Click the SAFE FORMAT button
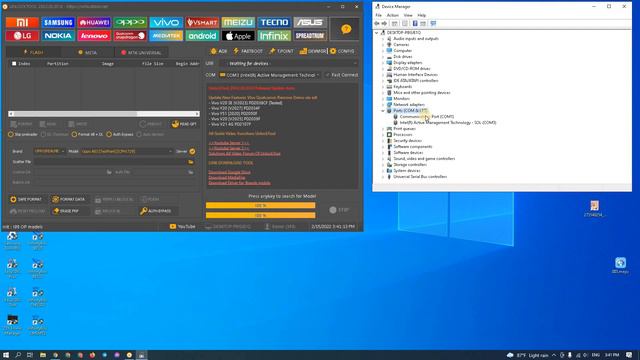This screenshot has width=640, height=360. (27, 199)
